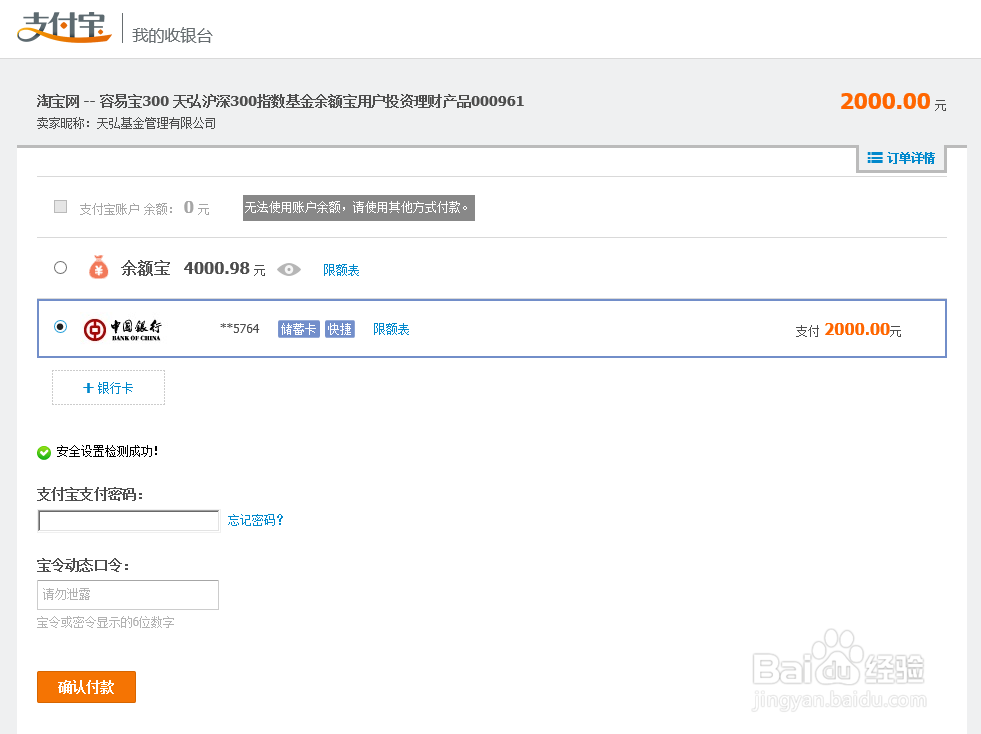Click the 安全设置检测成功! message

(x=107, y=451)
